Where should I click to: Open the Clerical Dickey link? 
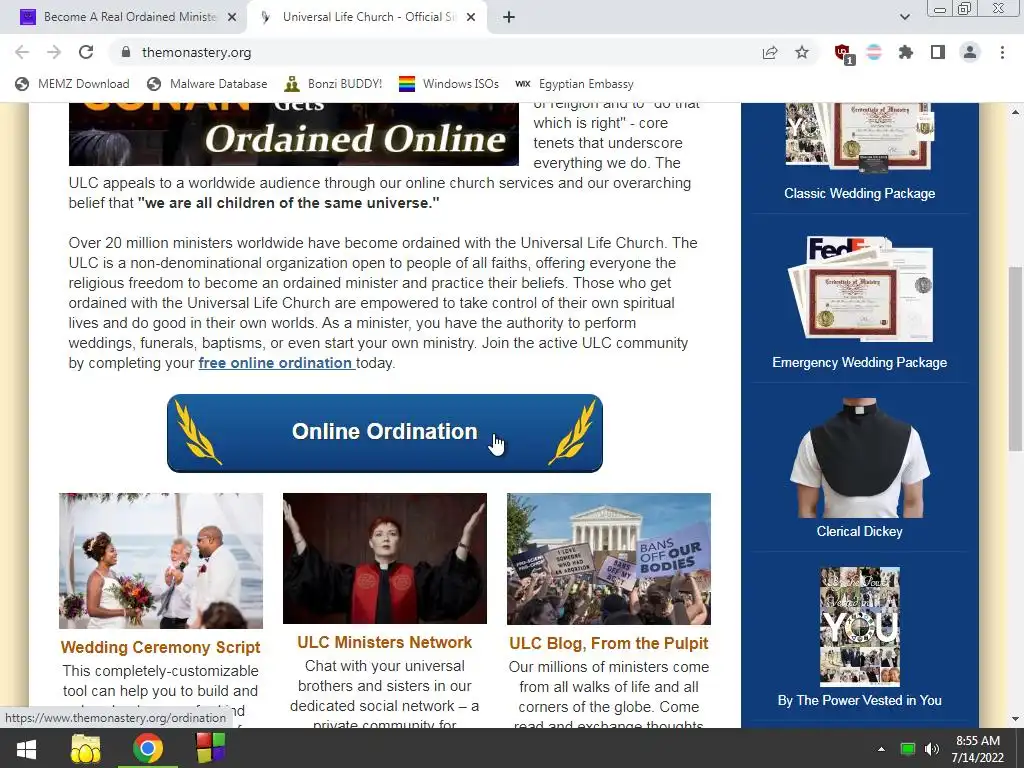coord(859,532)
